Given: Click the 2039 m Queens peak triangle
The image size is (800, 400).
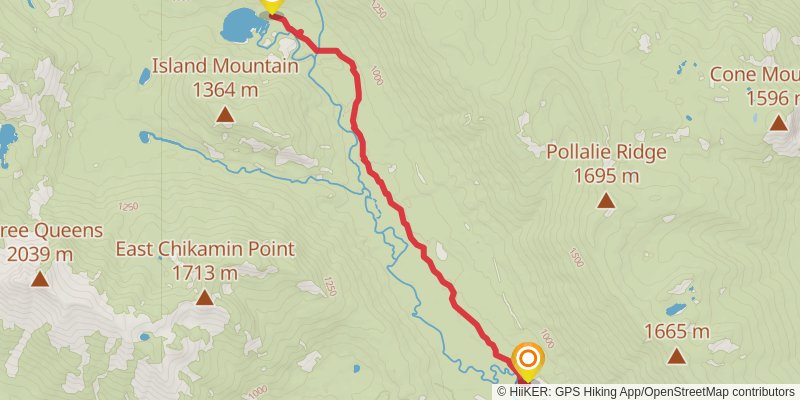Looking at the screenshot, I should click(x=40, y=279).
